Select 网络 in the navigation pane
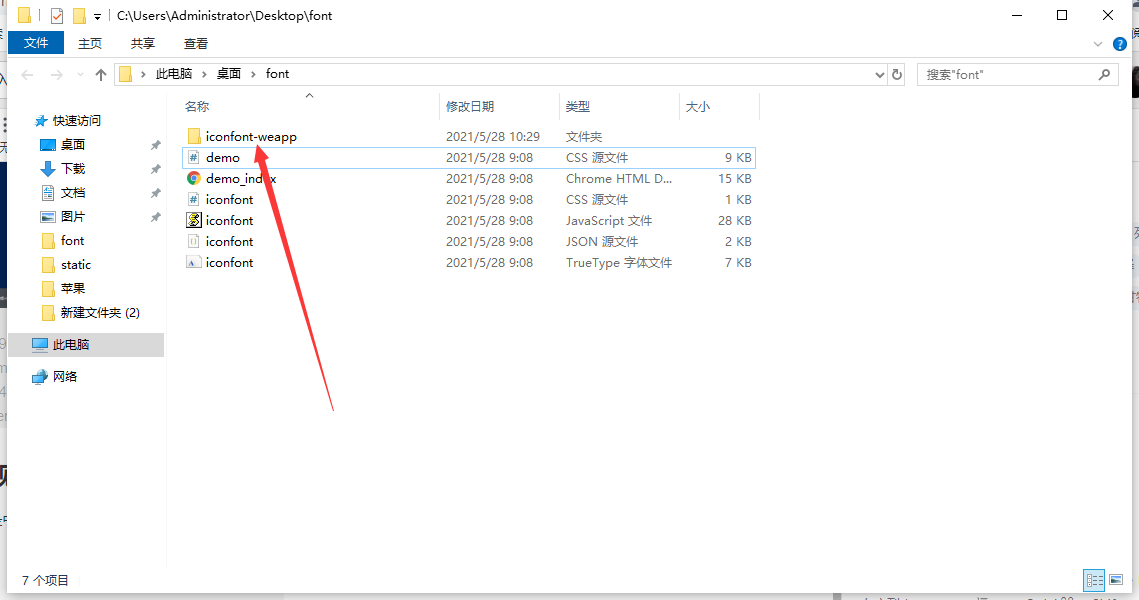Image resolution: width=1139 pixels, height=600 pixels. (65, 376)
